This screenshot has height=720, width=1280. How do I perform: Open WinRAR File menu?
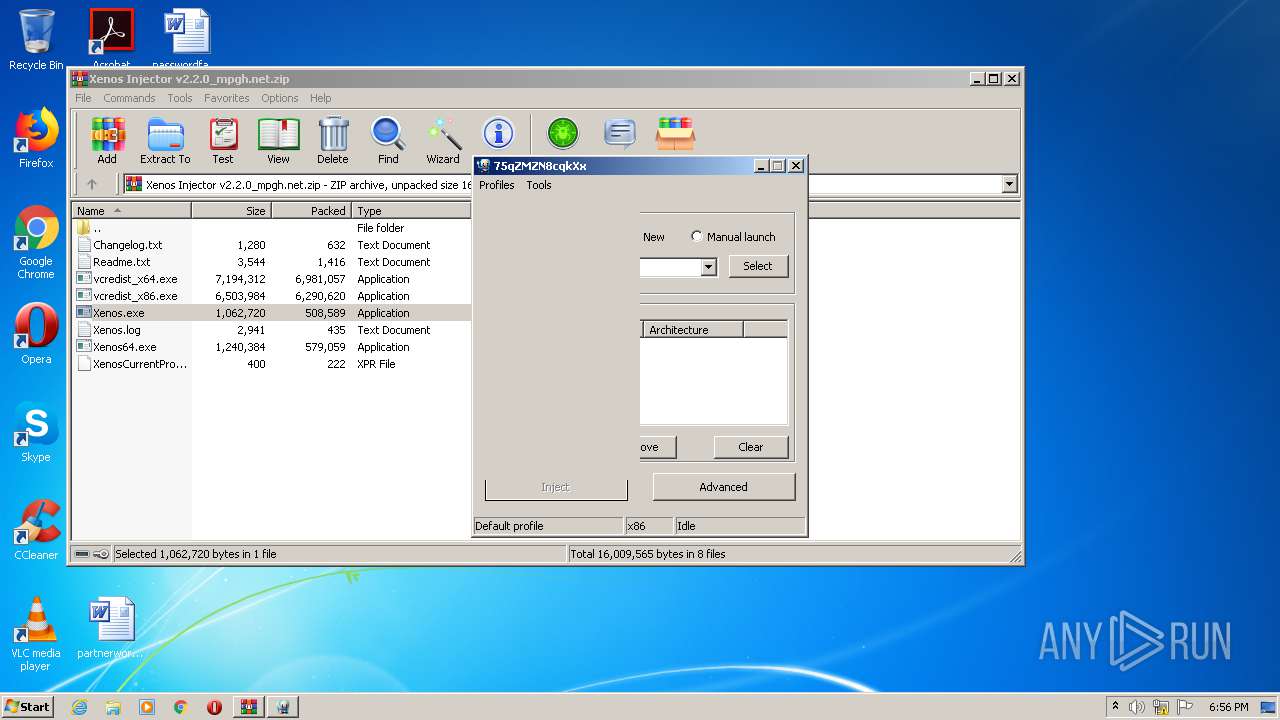coord(83,98)
